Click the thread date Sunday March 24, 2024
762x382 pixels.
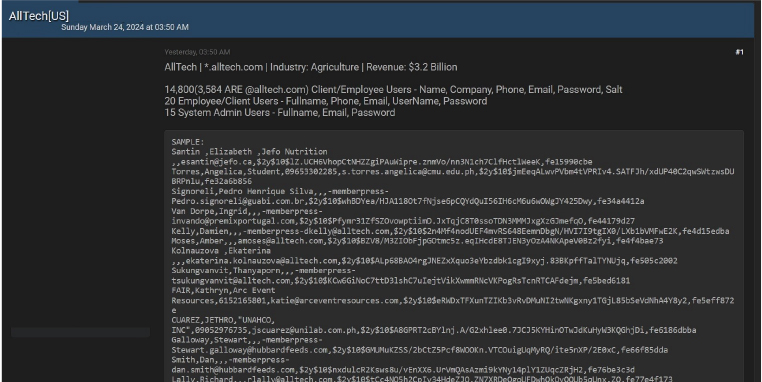tap(125, 27)
